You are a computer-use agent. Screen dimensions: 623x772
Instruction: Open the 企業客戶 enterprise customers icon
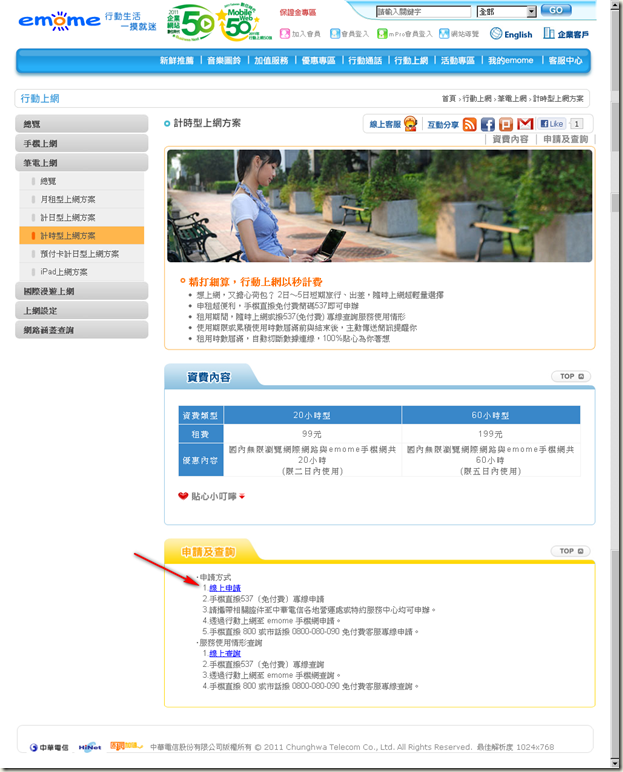[566, 33]
